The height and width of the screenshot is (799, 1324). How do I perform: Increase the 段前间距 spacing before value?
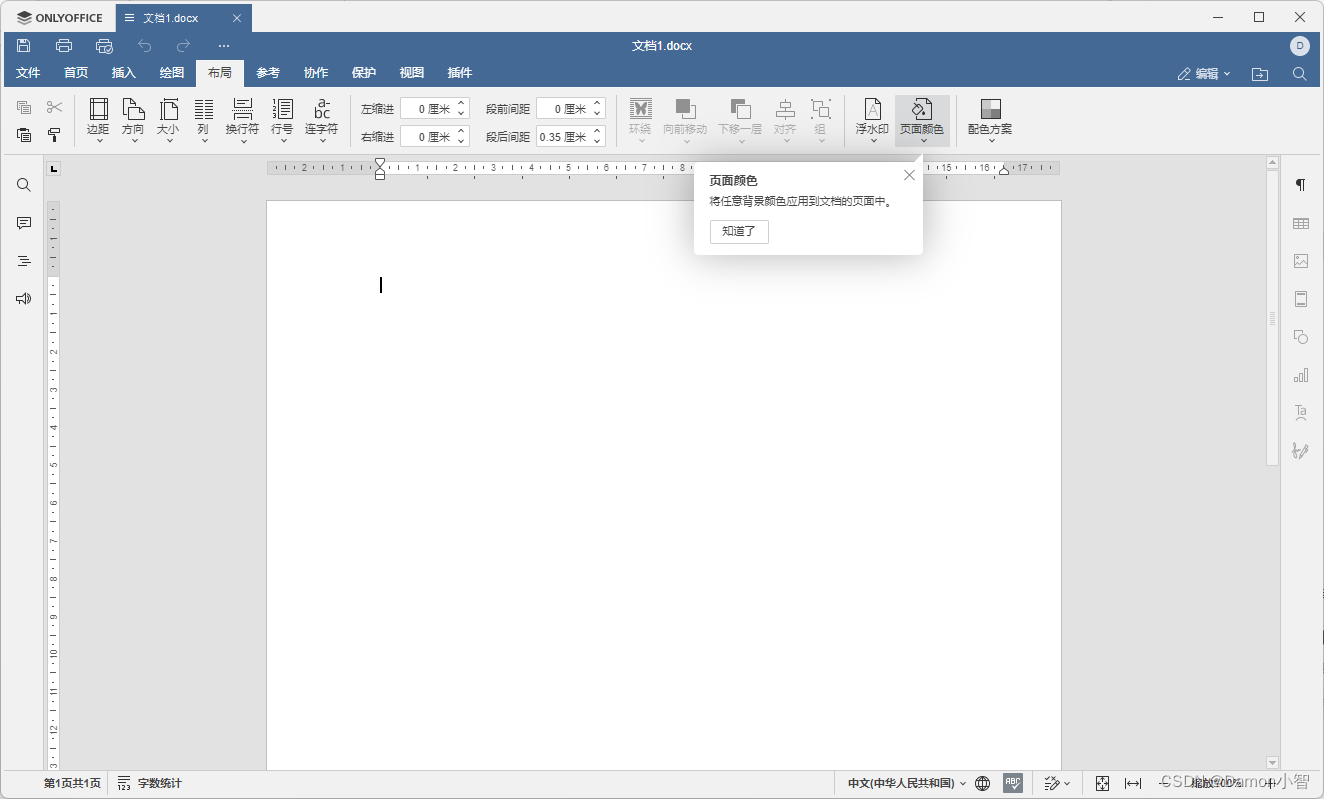coord(598,104)
